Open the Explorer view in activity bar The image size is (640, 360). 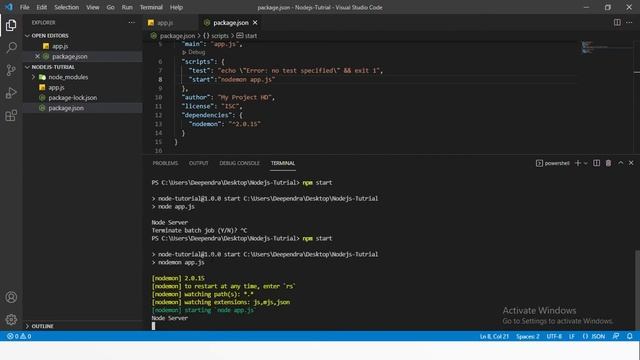coord(11,25)
